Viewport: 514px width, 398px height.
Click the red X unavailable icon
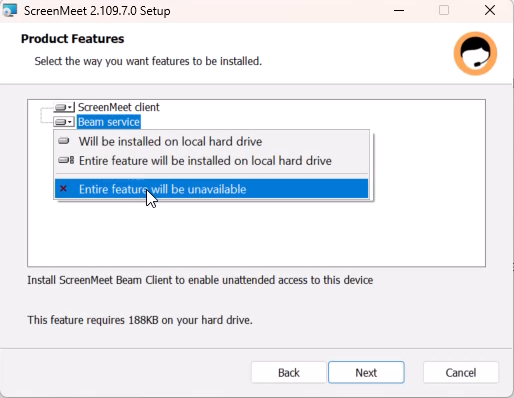(x=63, y=189)
